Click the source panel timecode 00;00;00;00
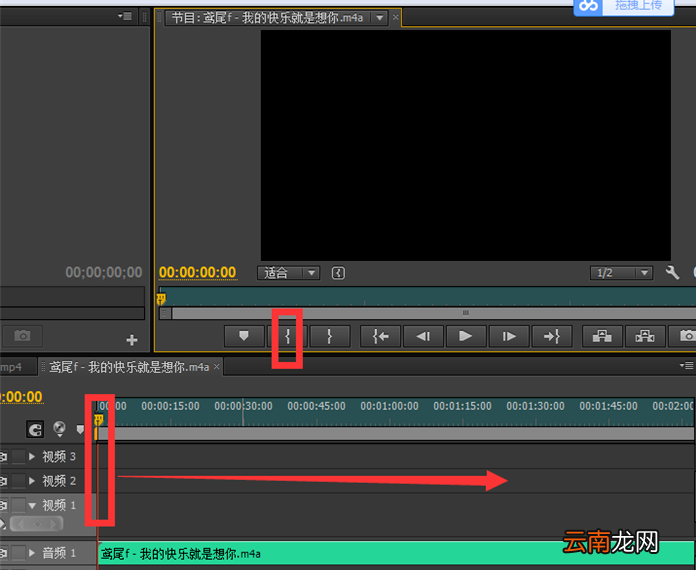 point(104,272)
